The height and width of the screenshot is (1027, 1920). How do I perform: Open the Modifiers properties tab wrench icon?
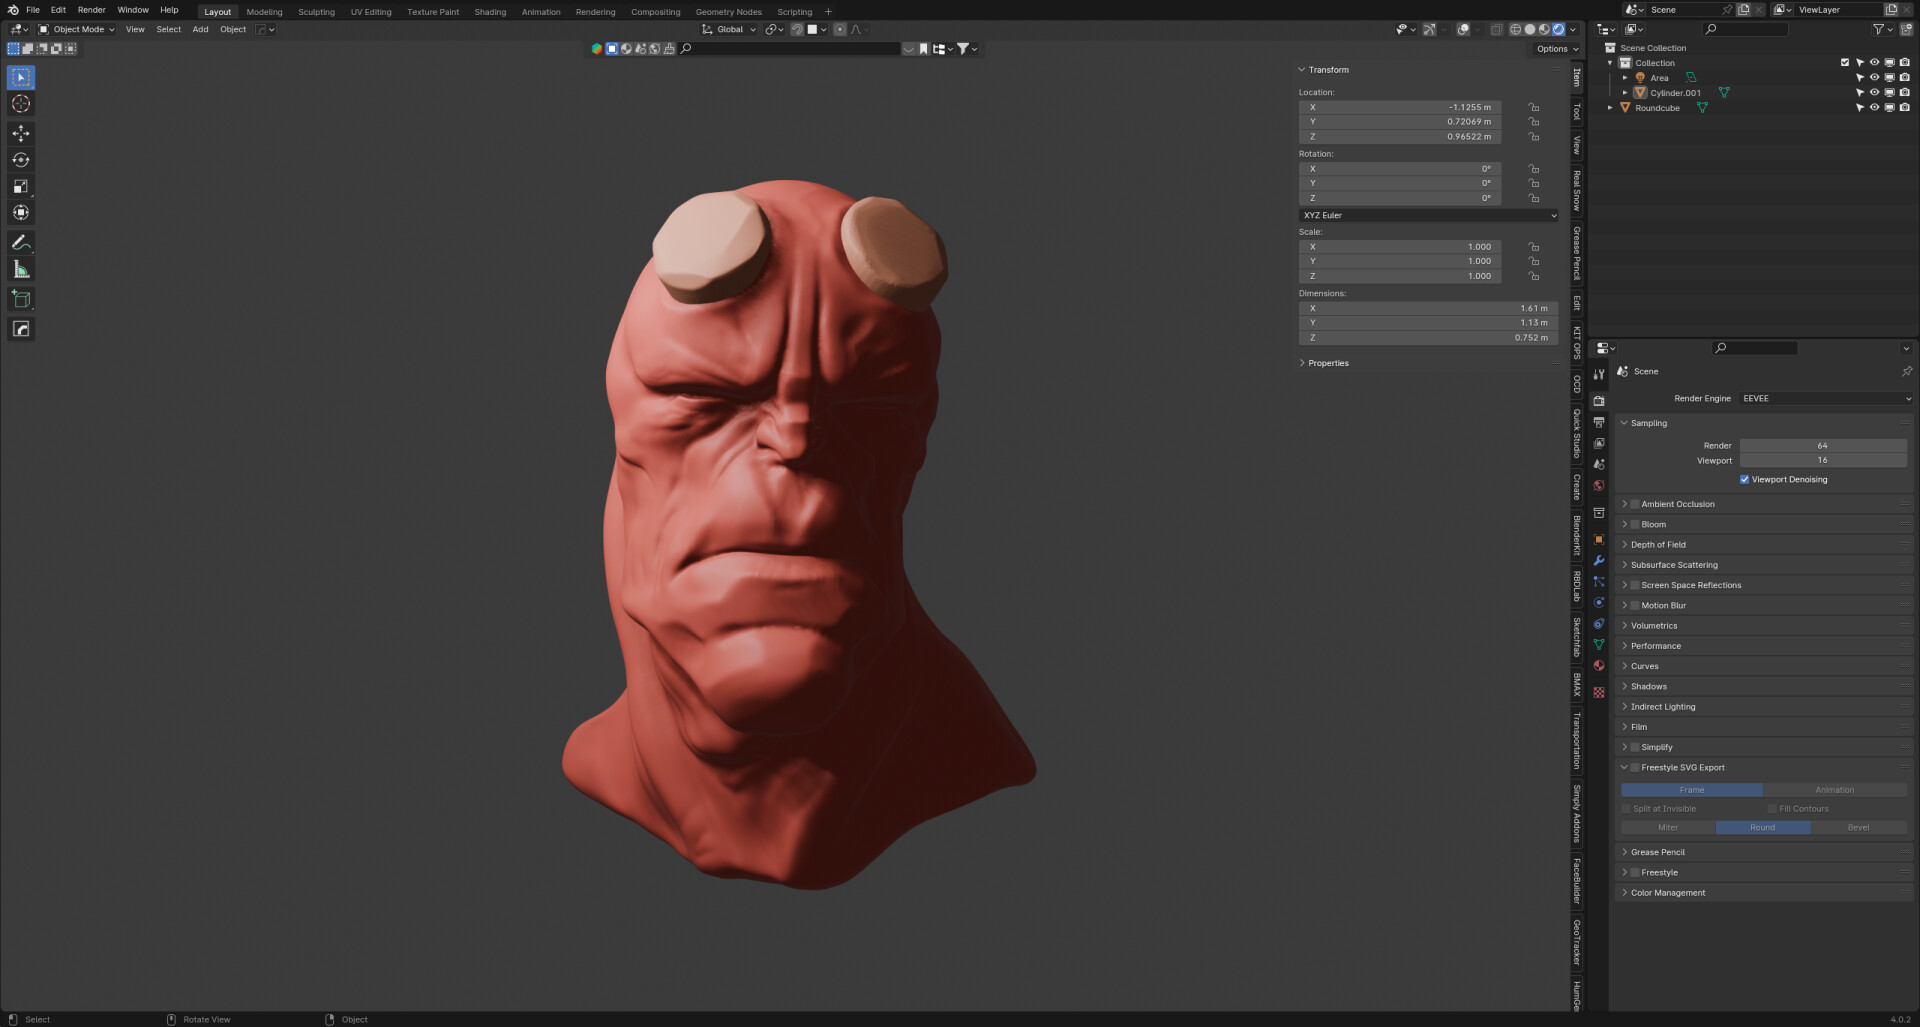point(1599,560)
